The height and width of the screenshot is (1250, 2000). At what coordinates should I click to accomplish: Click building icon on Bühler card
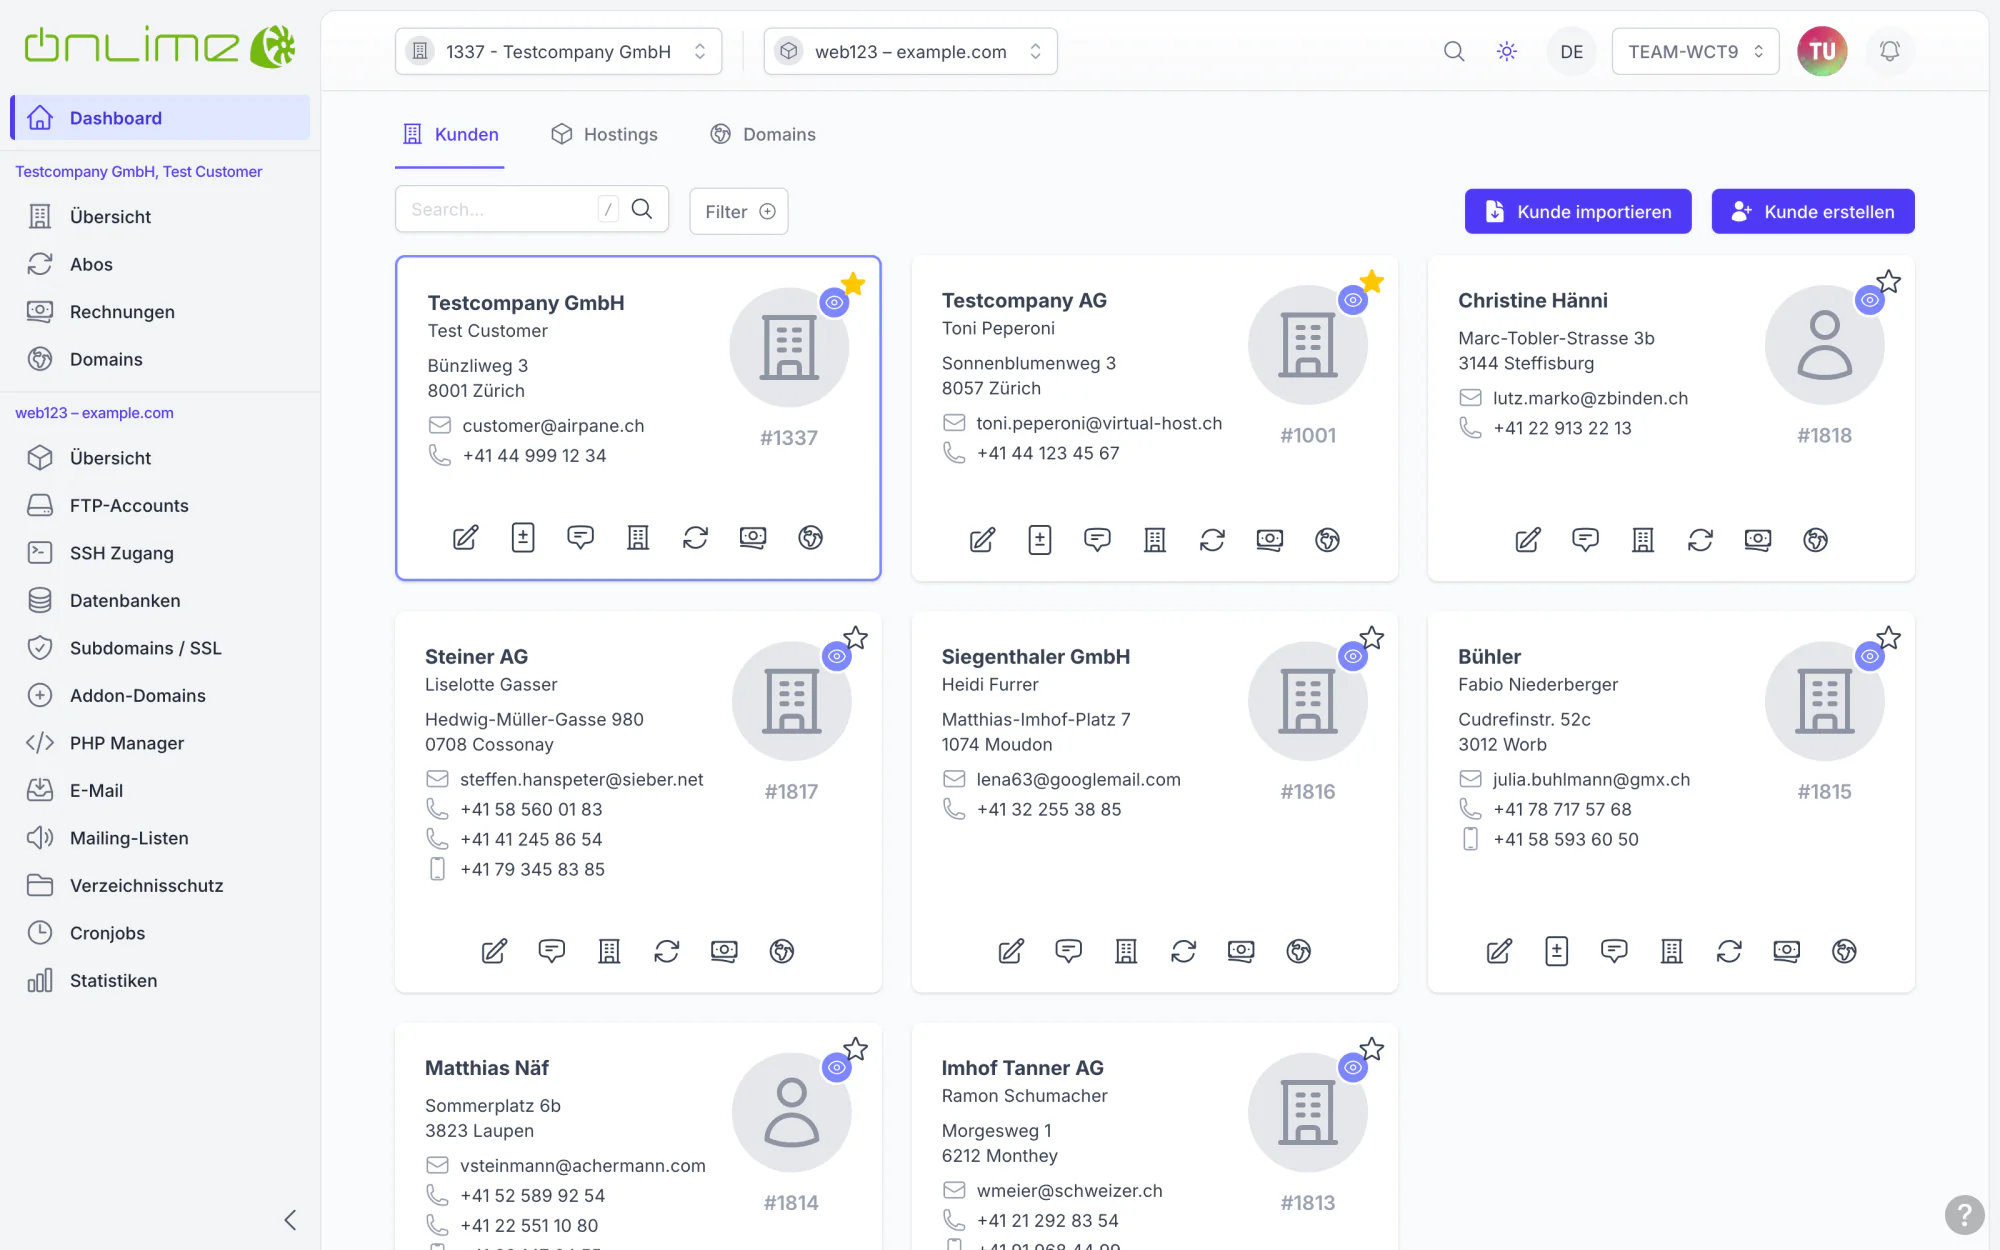(1672, 951)
